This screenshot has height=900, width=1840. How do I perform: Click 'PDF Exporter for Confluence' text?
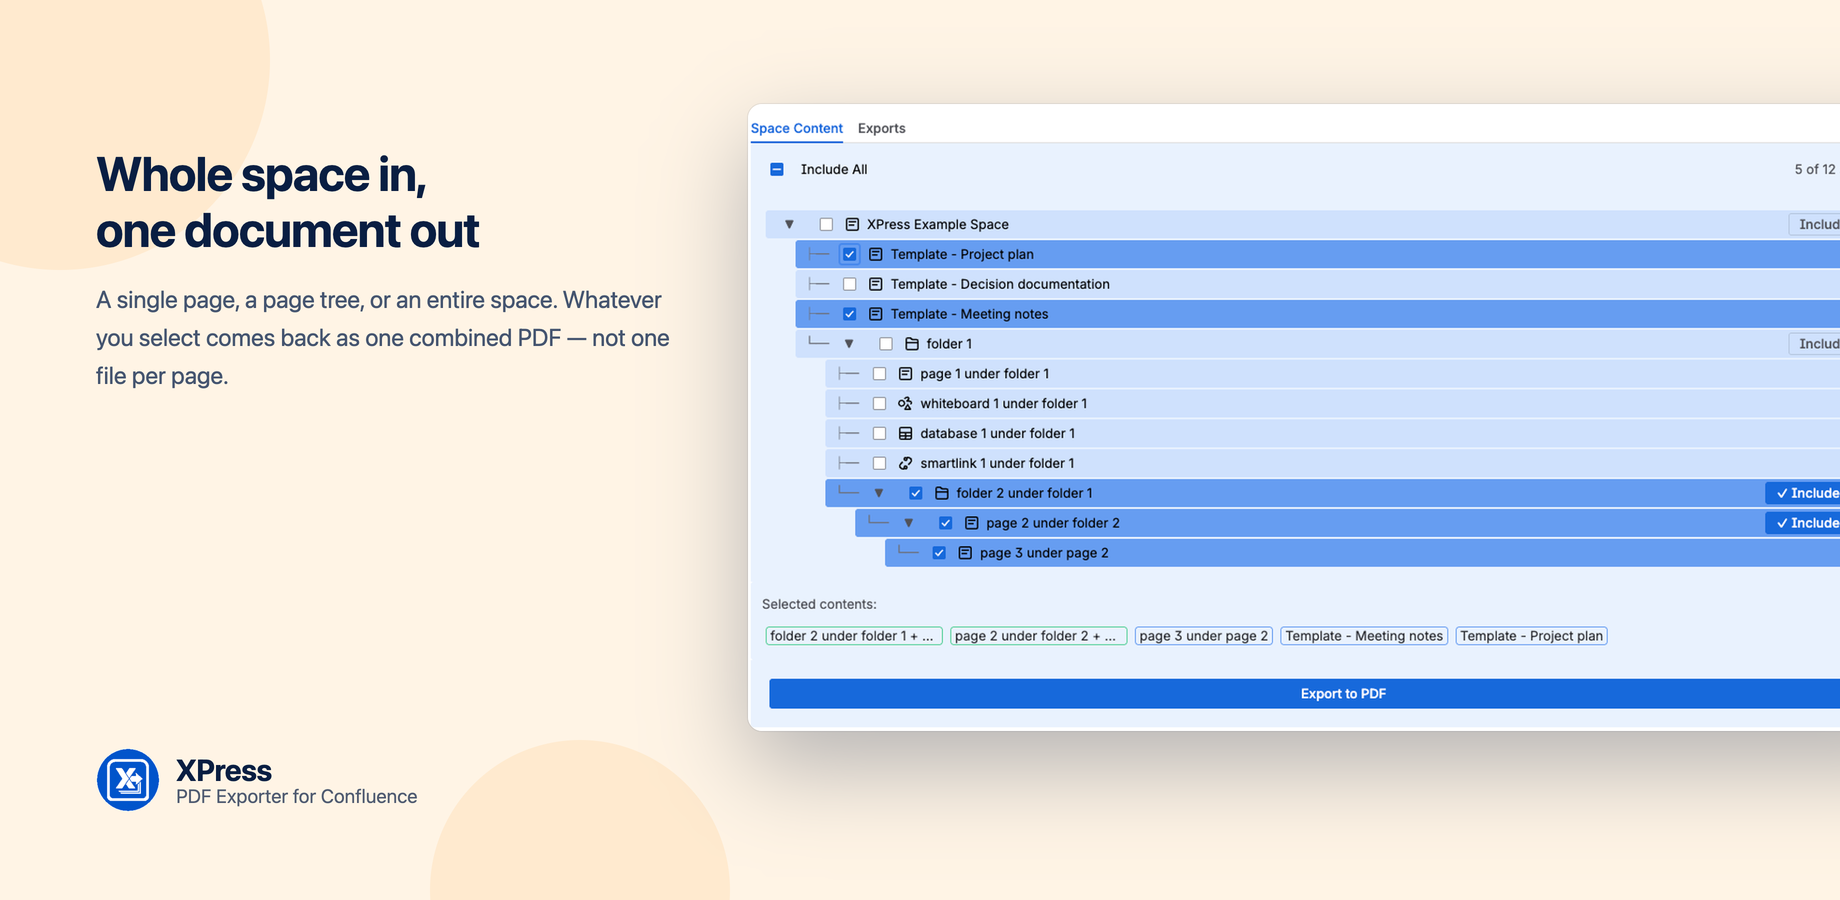point(297,797)
